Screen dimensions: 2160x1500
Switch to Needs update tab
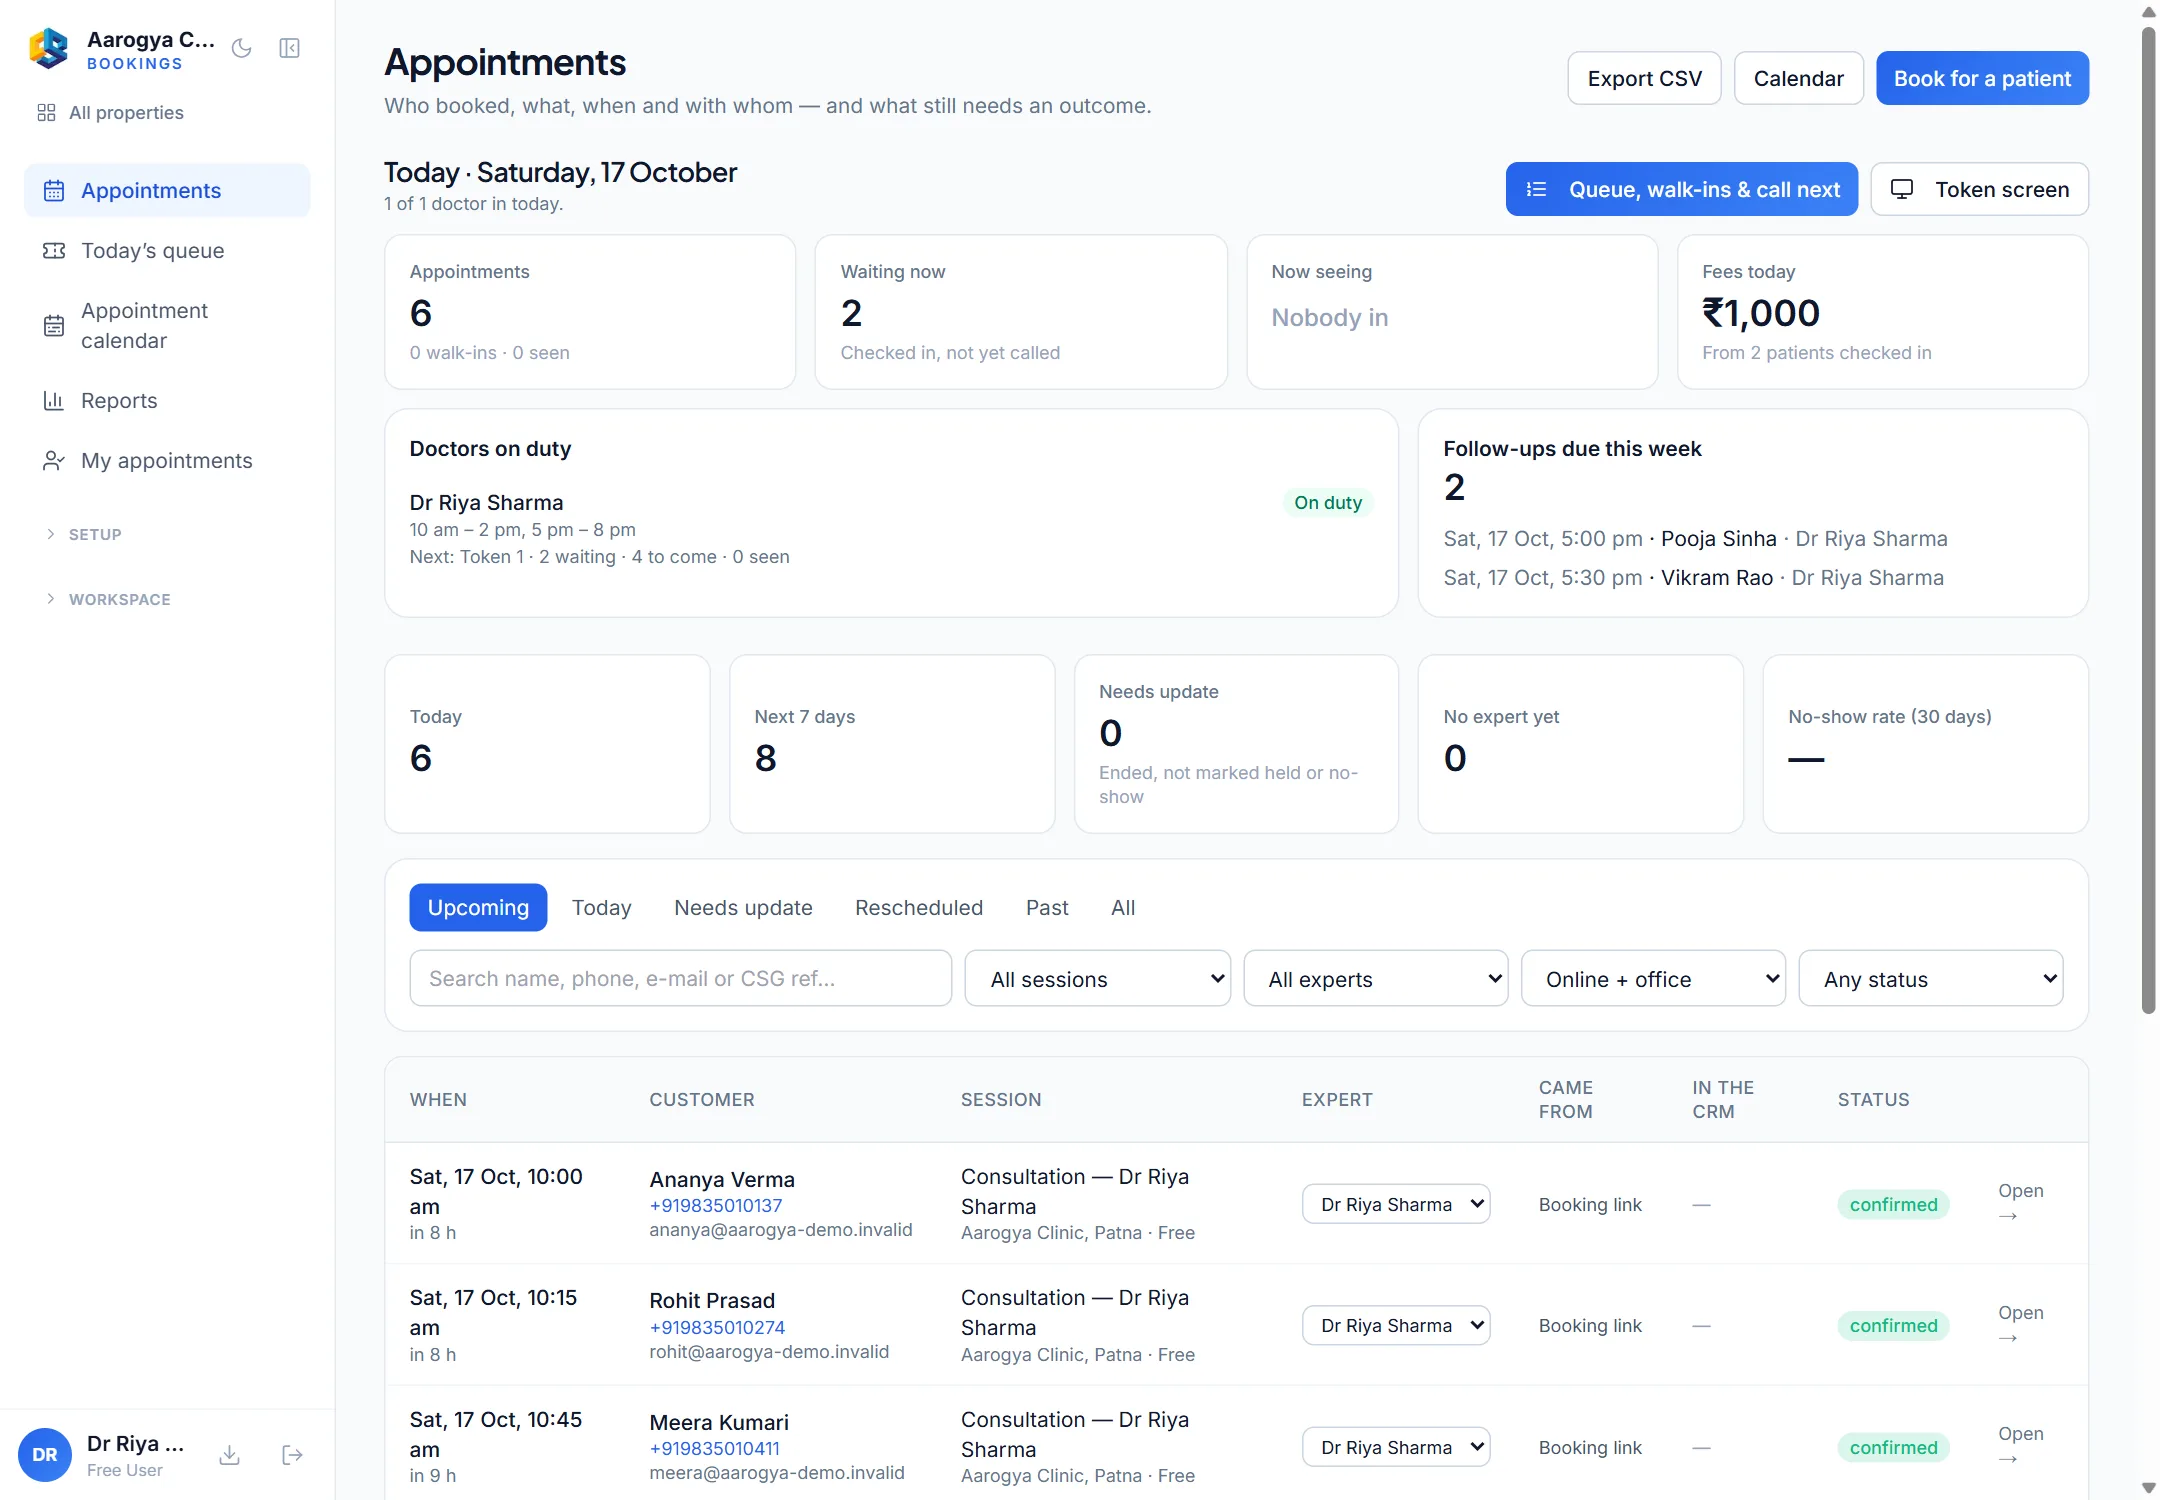pos(743,907)
